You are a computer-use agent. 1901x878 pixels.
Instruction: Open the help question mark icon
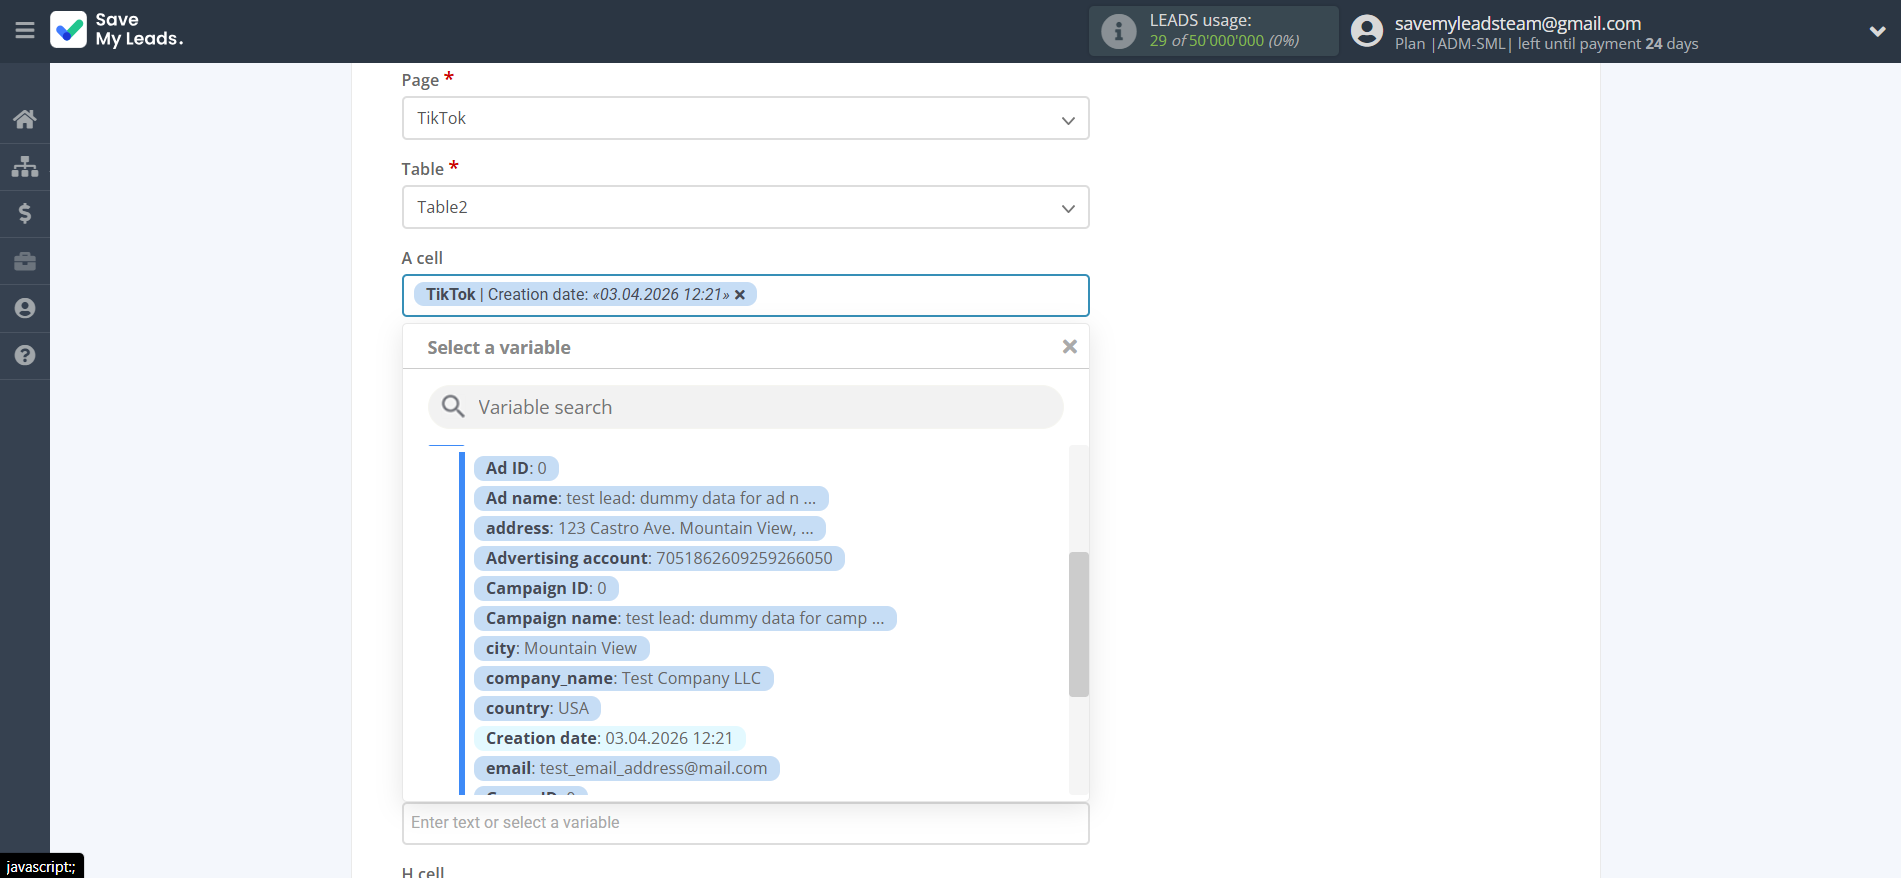[25, 355]
